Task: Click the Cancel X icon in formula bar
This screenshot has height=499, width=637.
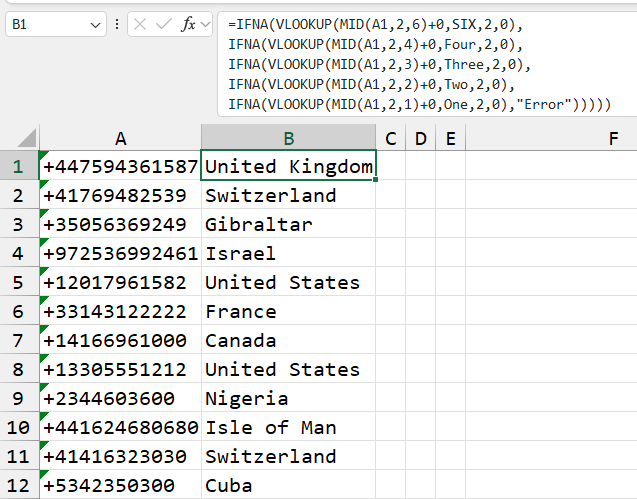Action: [140, 24]
